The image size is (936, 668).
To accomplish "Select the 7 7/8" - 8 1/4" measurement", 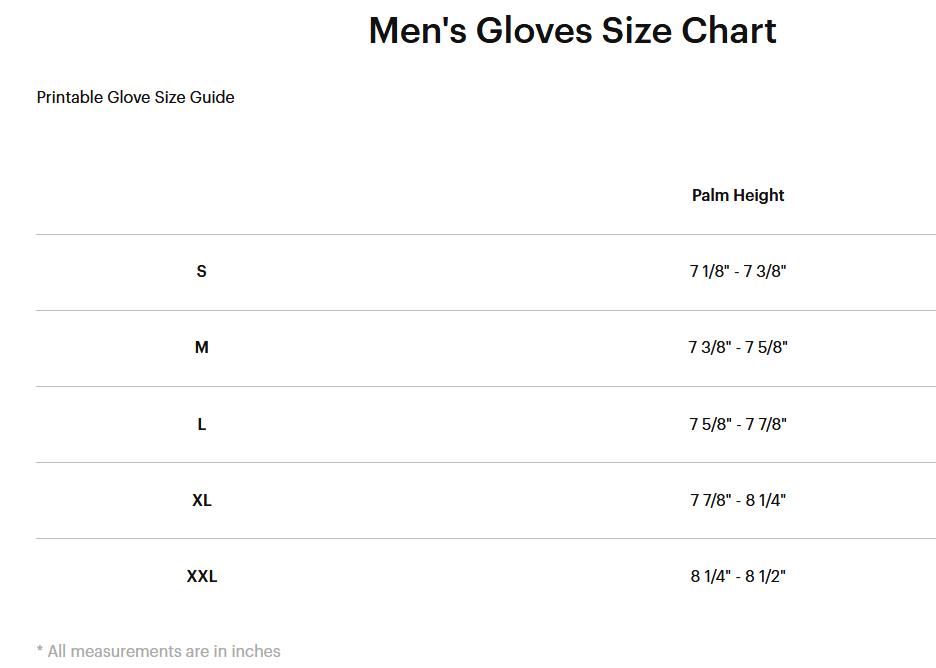I will [738, 500].
